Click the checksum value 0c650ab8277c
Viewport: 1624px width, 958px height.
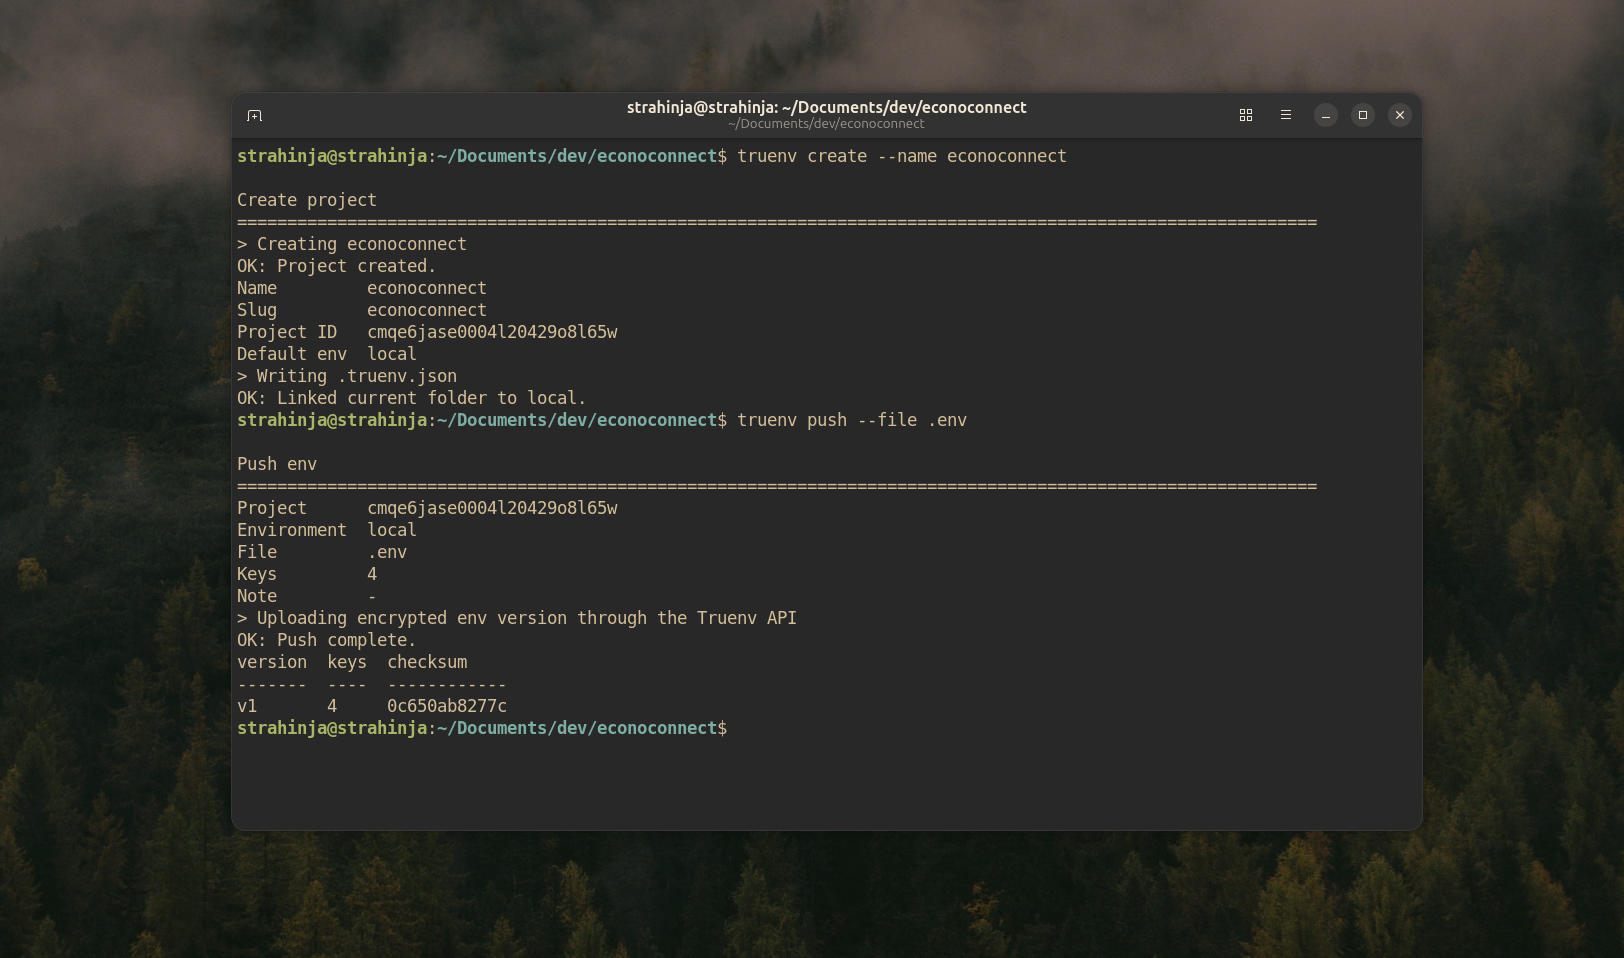click(447, 706)
